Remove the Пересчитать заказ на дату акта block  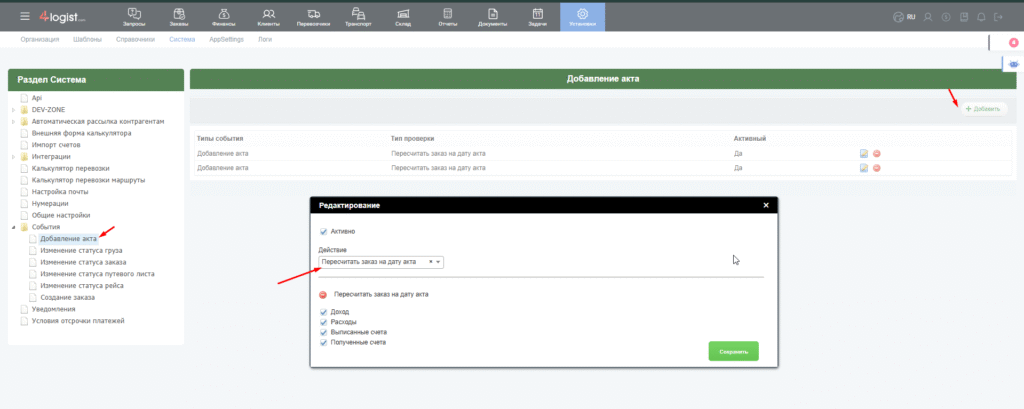coord(323,295)
